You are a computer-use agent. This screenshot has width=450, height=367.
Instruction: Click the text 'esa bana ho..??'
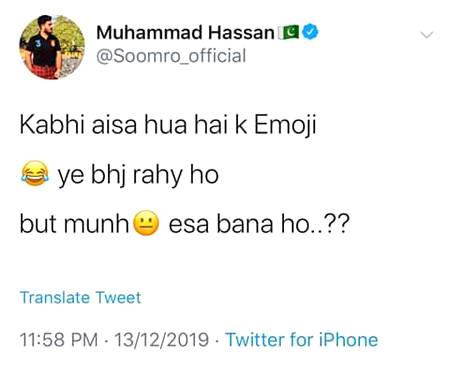[259, 224]
